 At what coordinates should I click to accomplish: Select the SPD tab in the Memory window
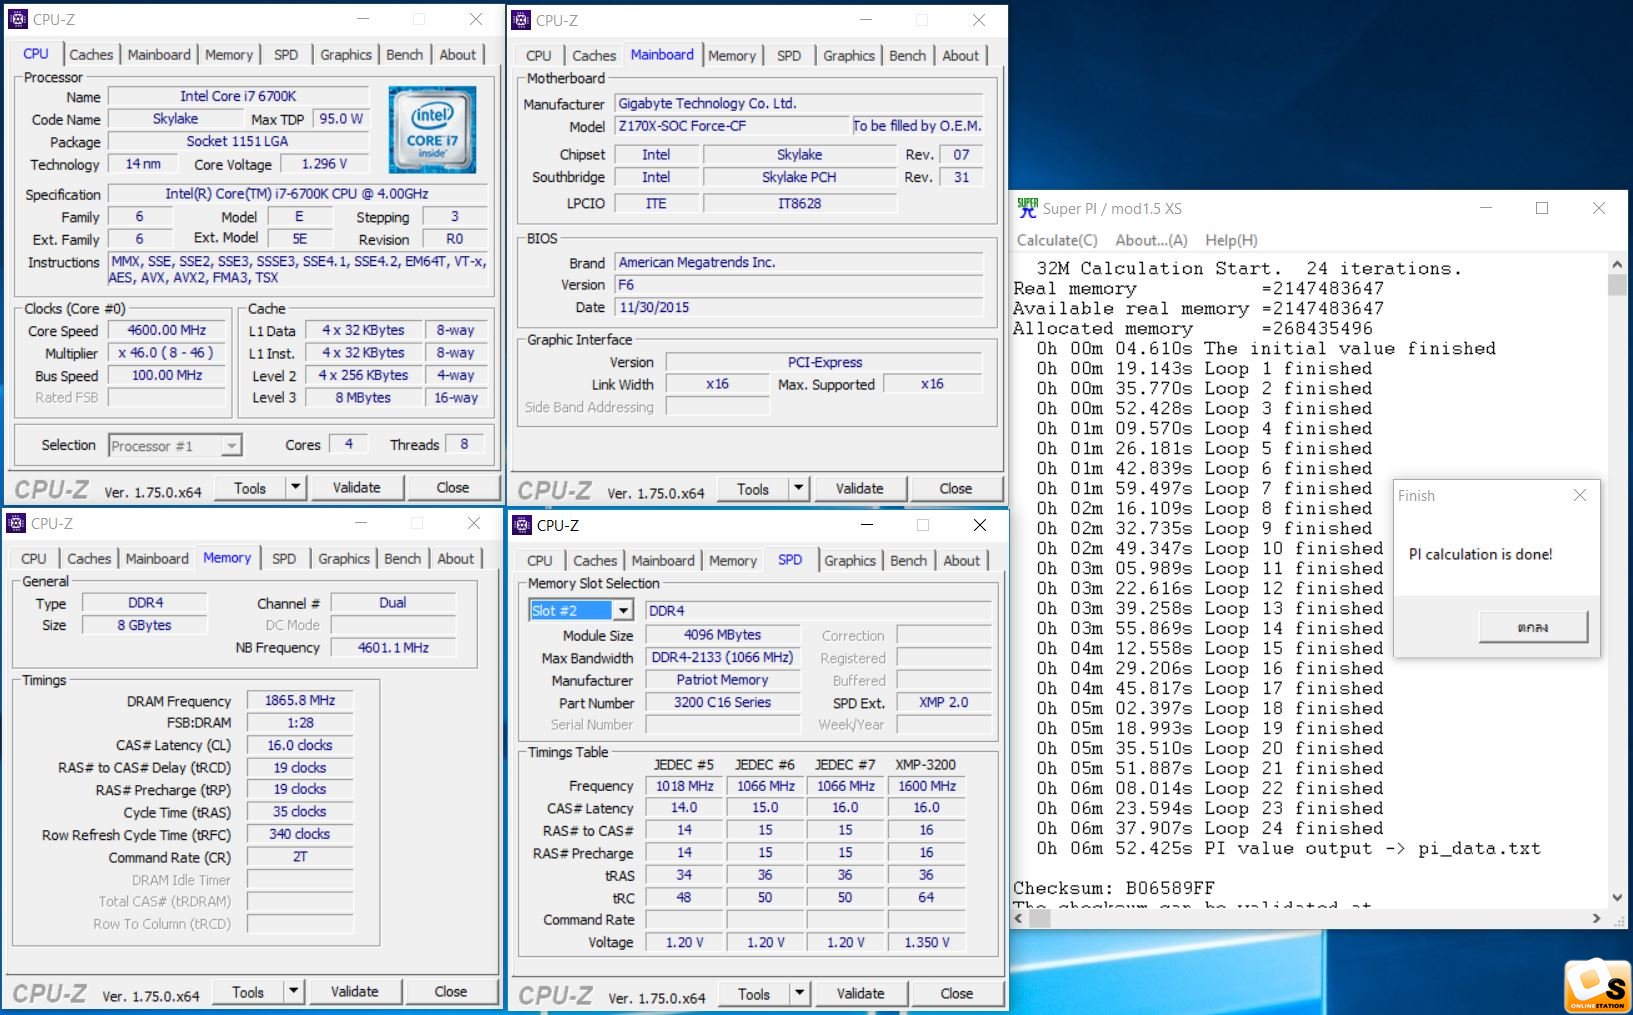click(x=284, y=559)
